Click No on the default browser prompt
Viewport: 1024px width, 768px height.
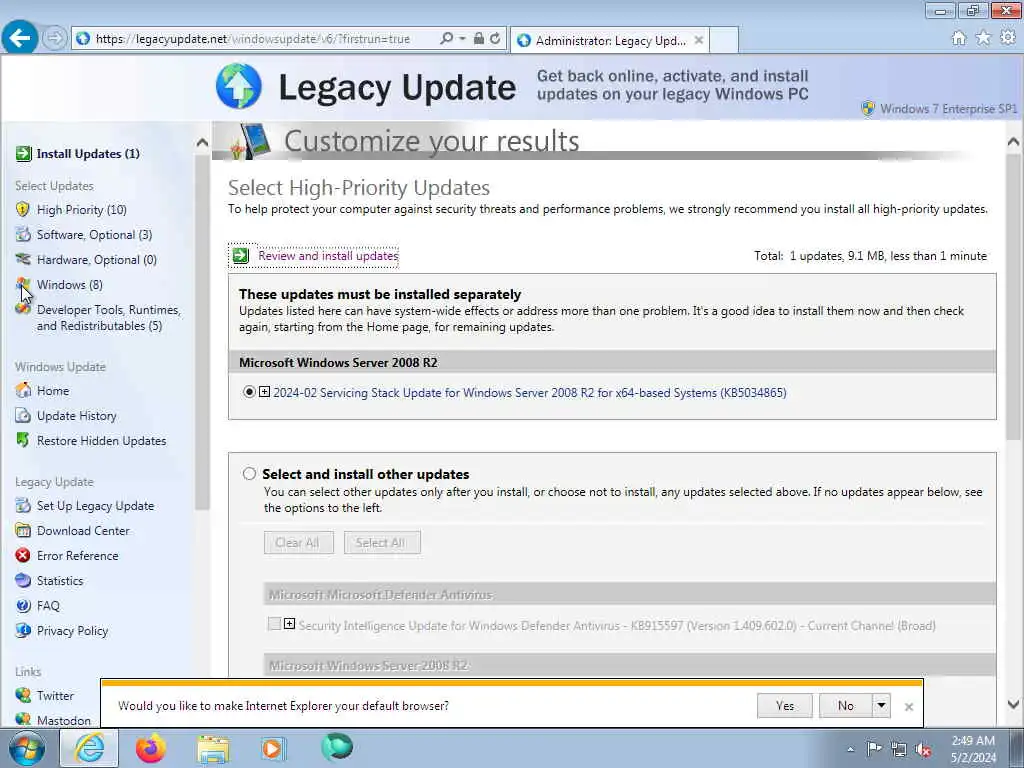[846, 705]
